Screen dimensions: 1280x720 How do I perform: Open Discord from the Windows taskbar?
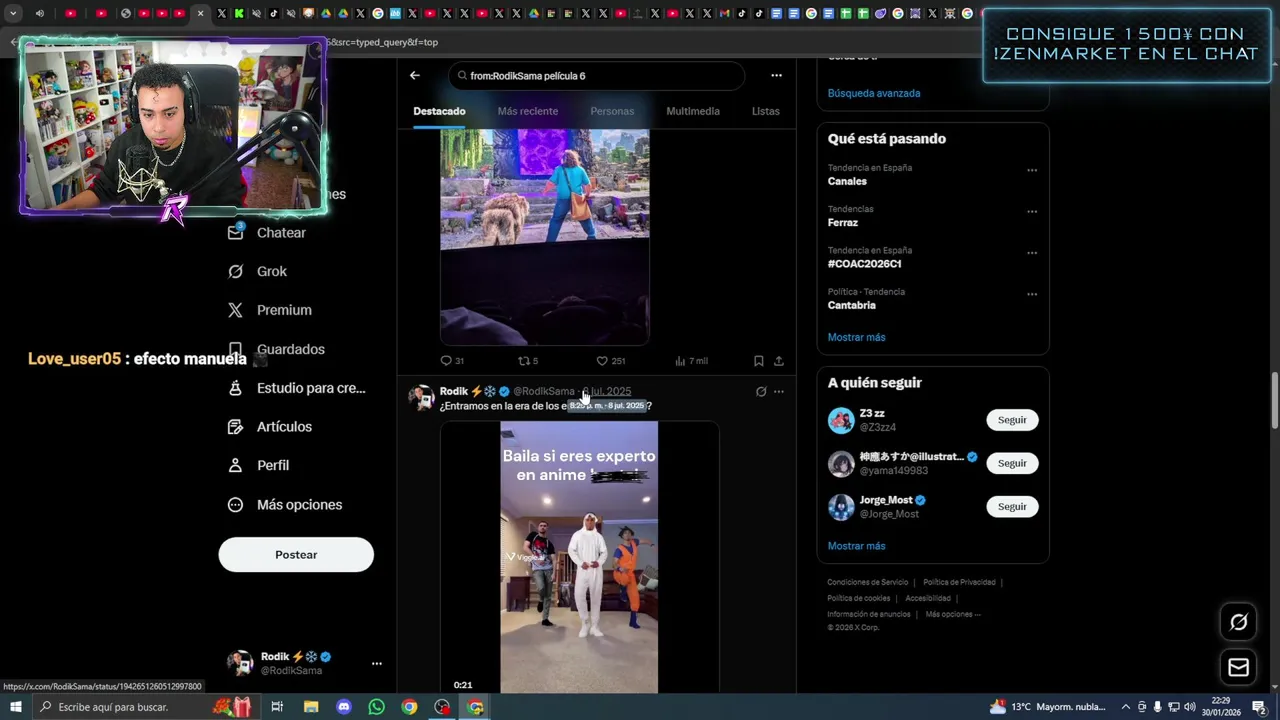tap(344, 707)
